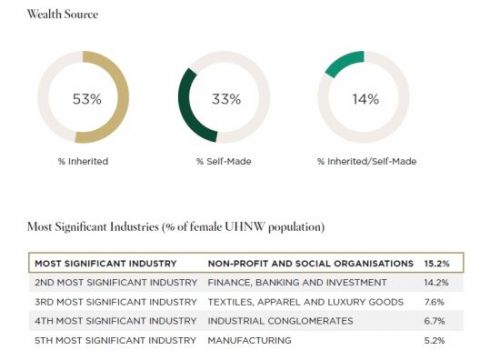Click the % Inherited/Self-Made label

tap(367, 161)
